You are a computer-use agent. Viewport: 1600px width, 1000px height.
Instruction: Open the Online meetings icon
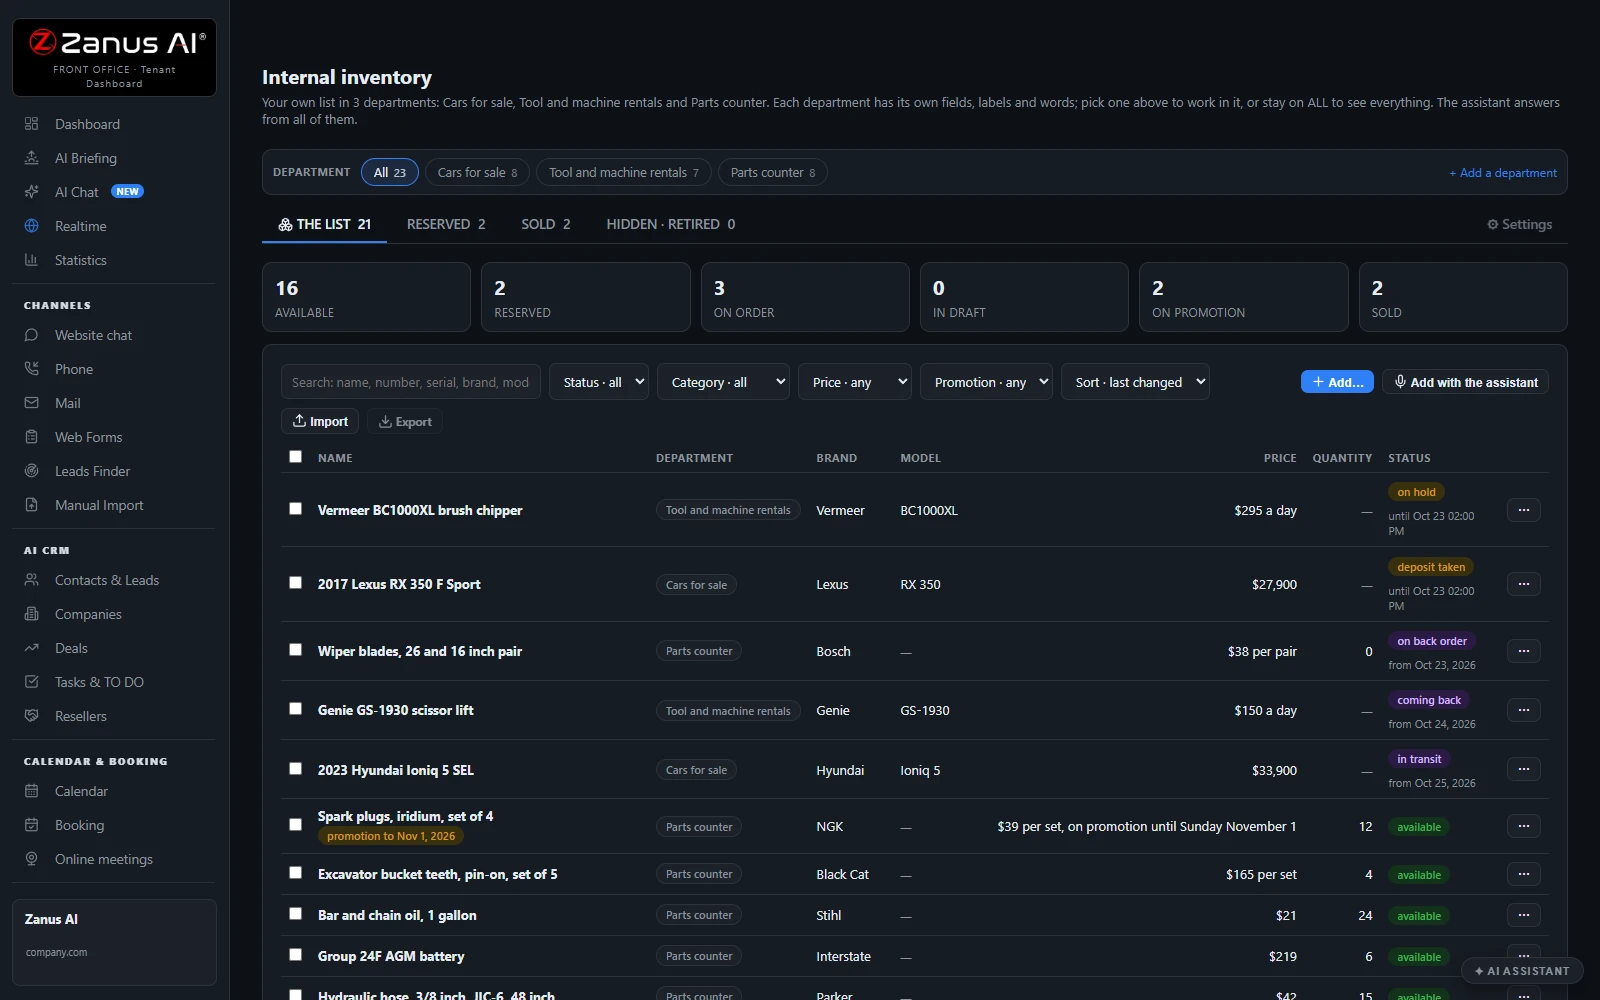[x=32, y=859]
